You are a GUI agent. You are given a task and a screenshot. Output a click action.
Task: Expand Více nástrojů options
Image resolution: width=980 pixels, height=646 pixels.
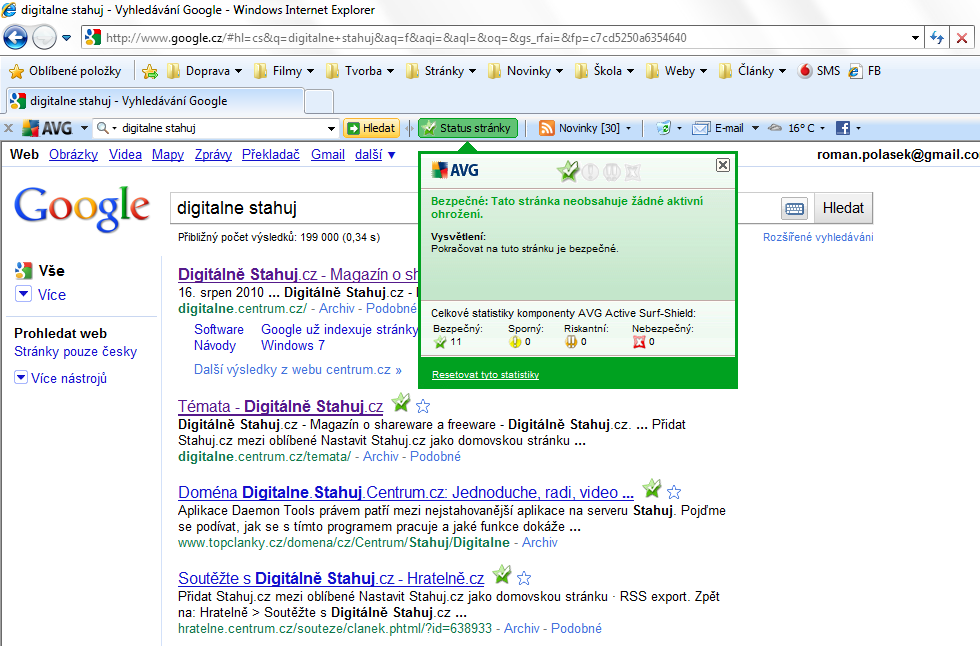[61, 378]
